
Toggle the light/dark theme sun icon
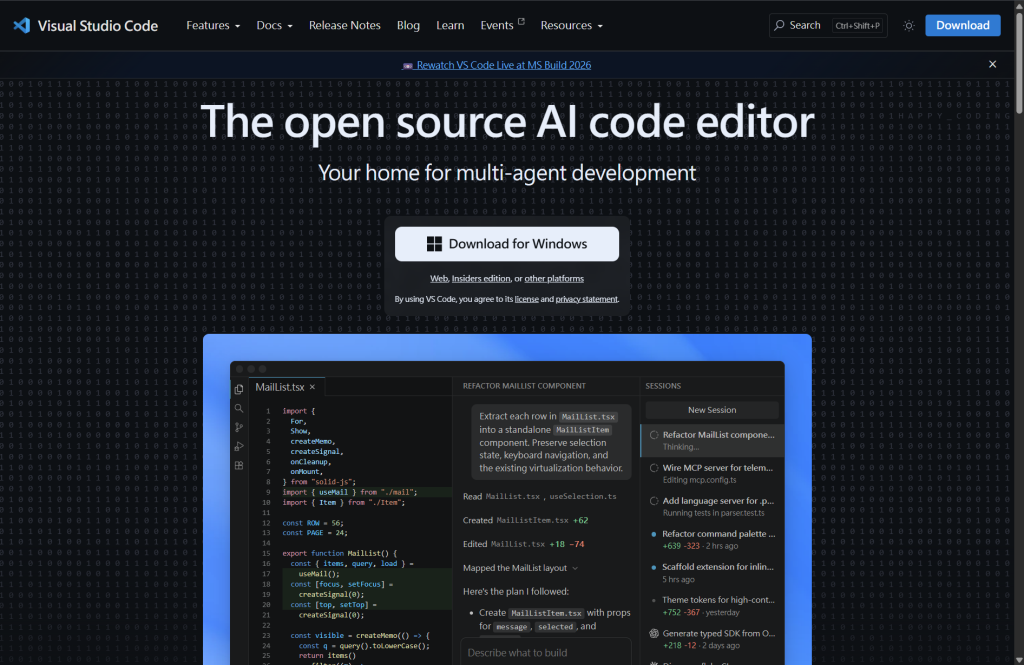pos(908,25)
